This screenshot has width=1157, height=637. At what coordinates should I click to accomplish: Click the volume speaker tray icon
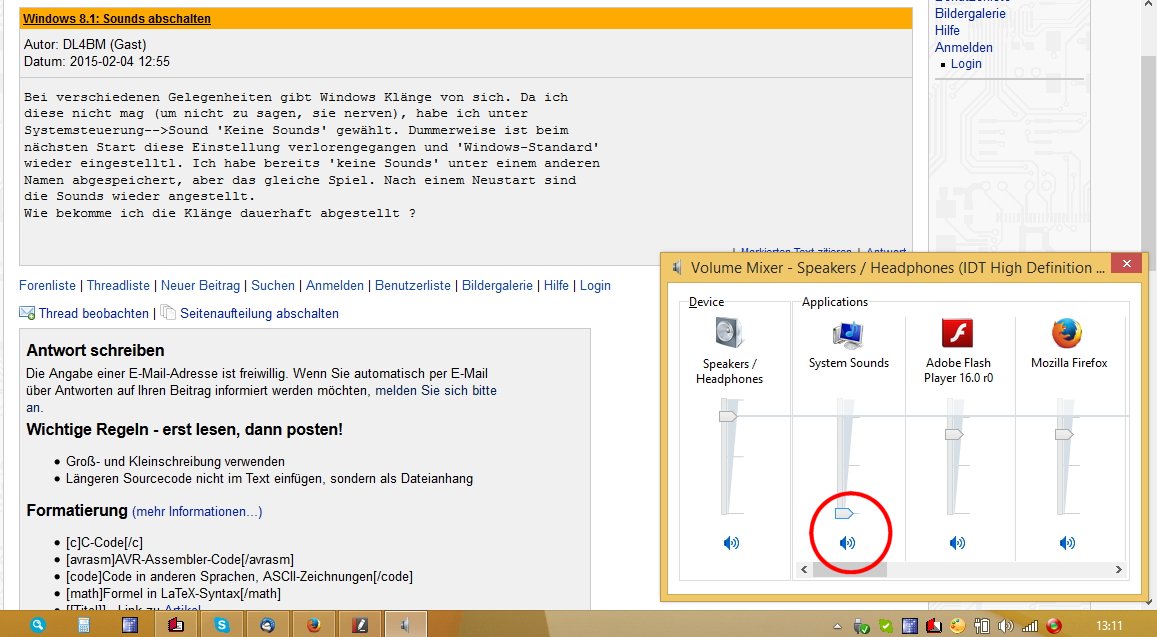click(x=1005, y=626)
